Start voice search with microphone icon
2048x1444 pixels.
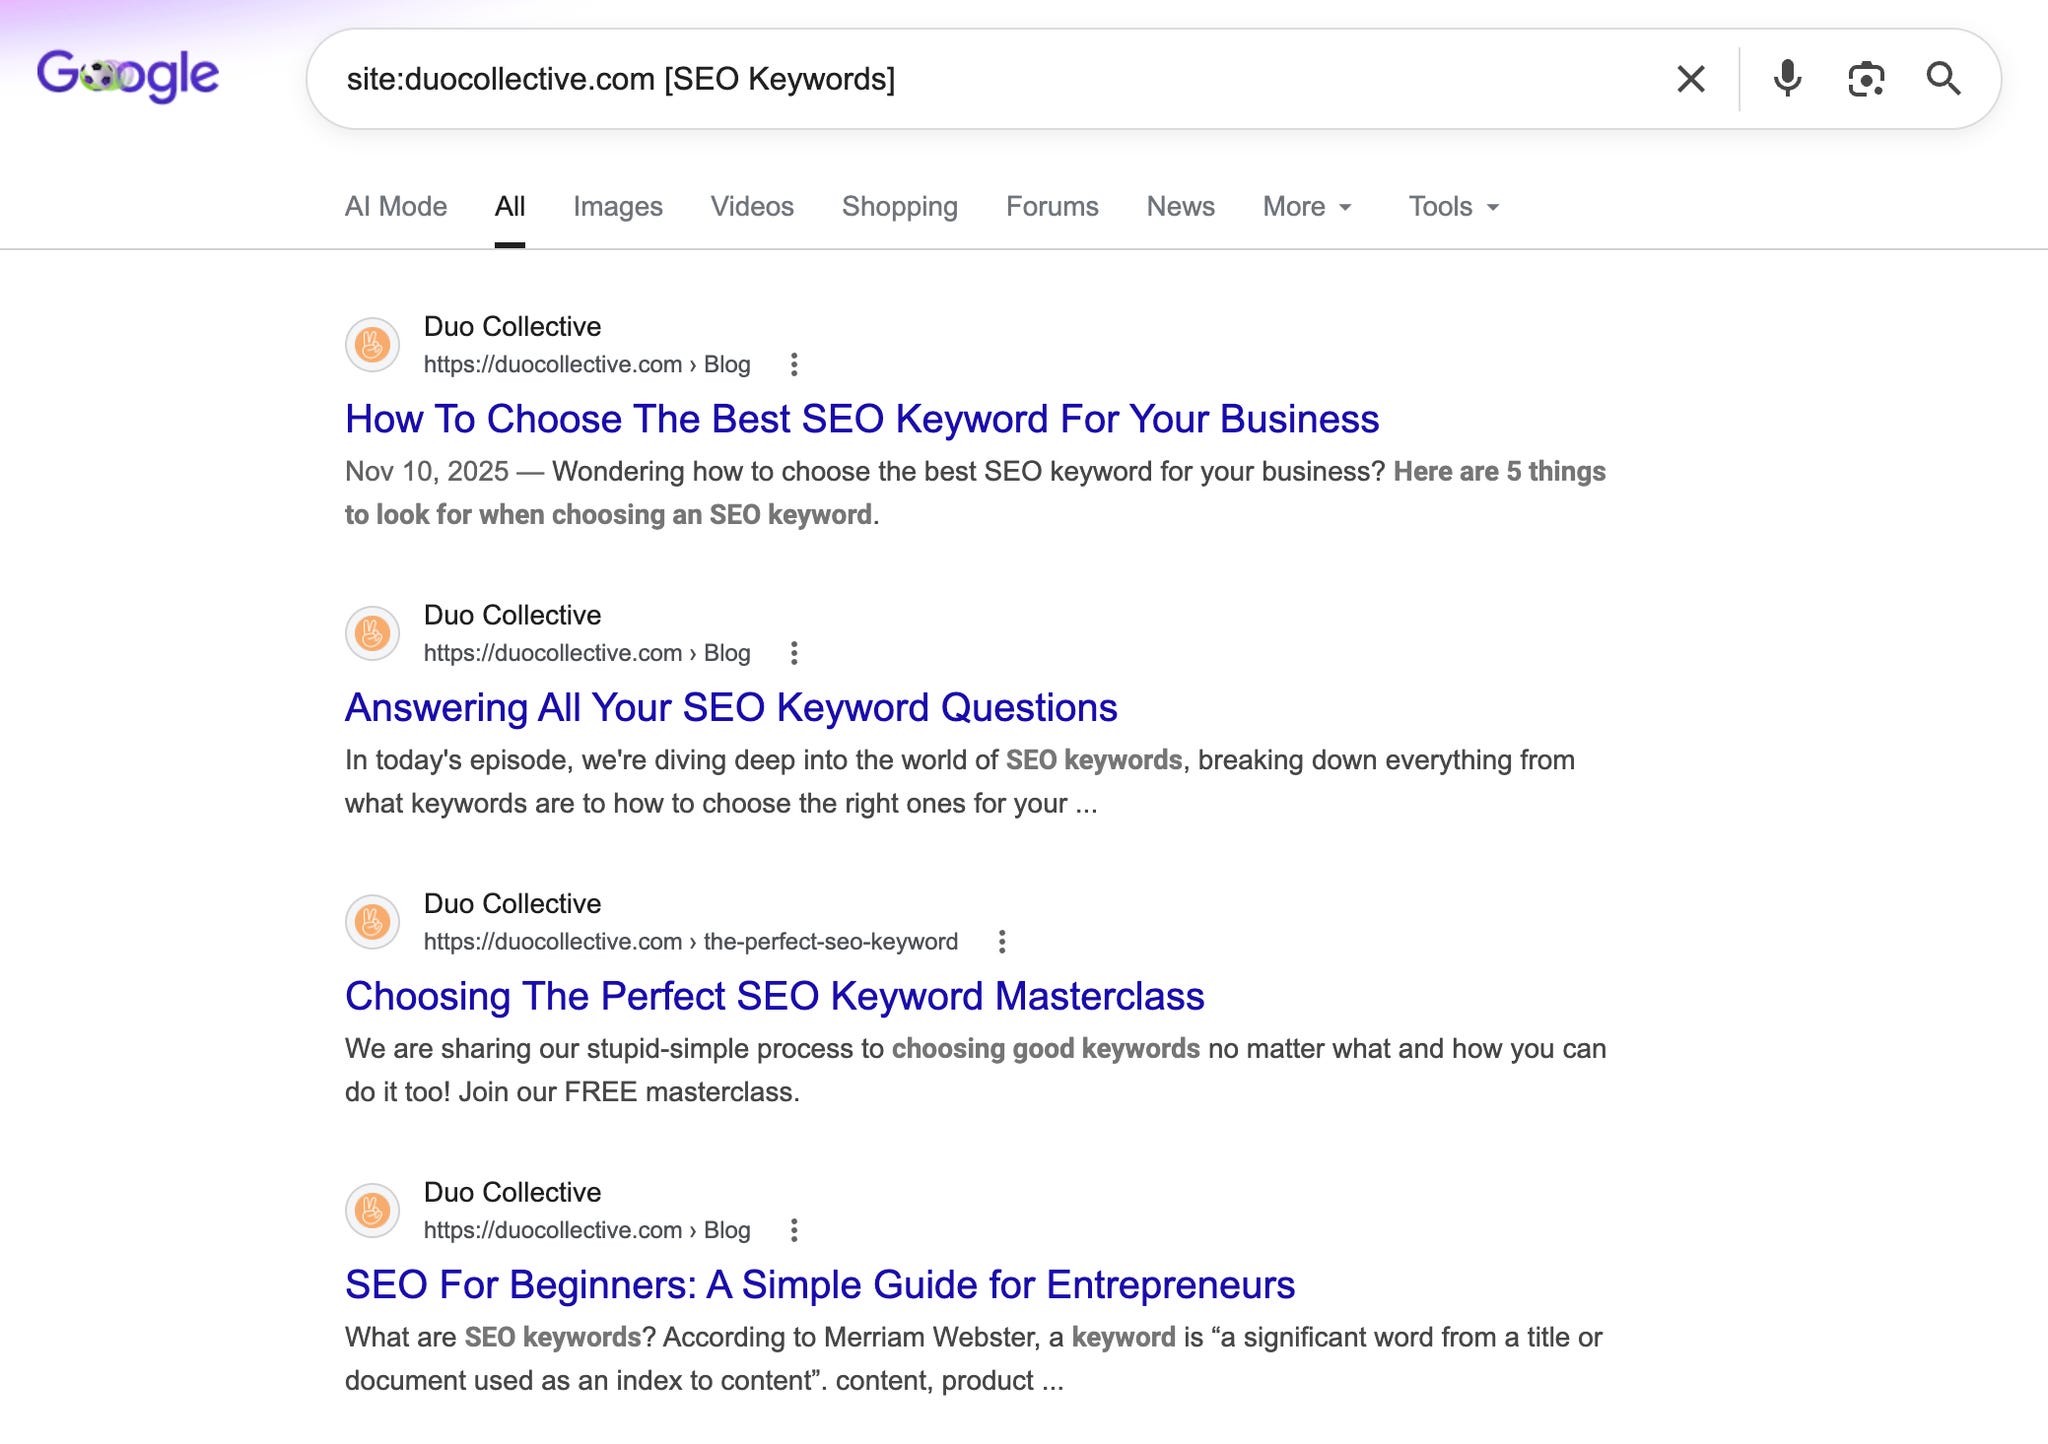pyautogui.click(x=1787, y=79)
